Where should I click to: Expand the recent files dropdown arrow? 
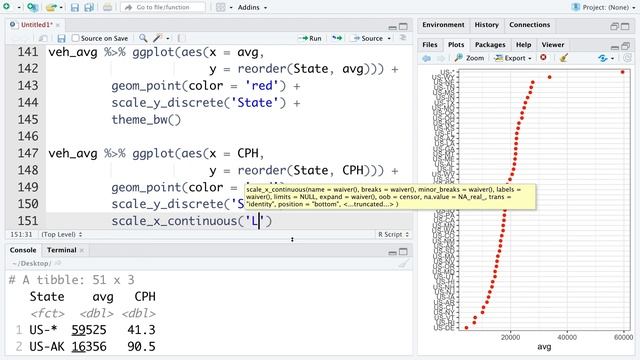coord(61,7)
